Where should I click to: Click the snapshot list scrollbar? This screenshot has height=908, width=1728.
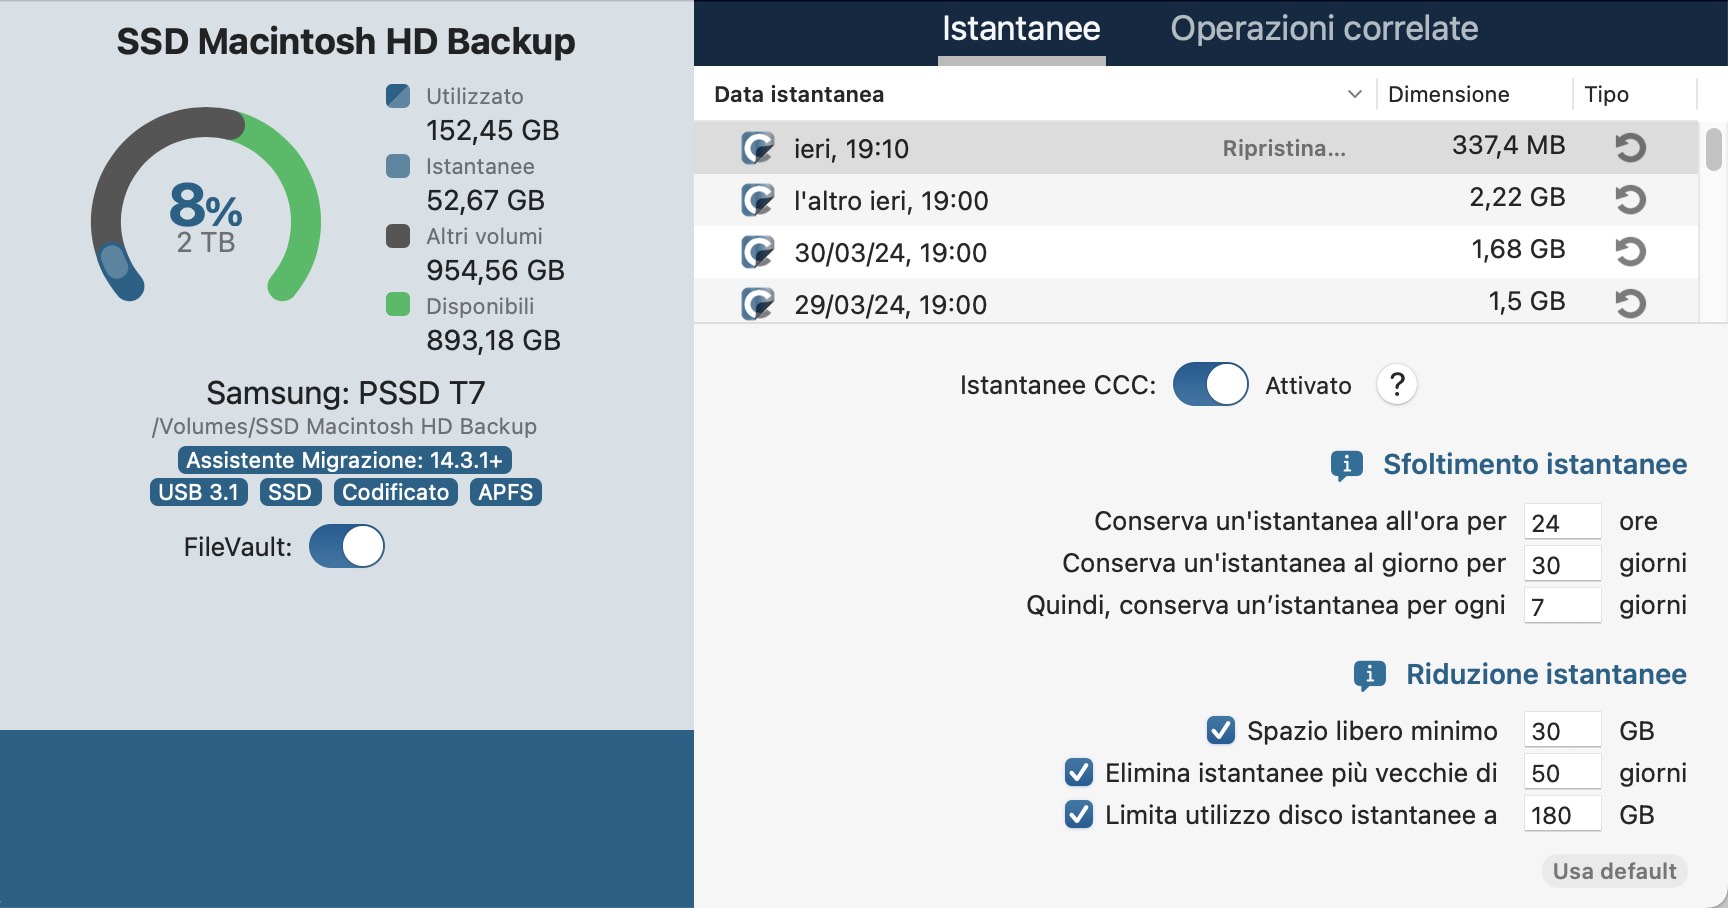(1713, 149)
